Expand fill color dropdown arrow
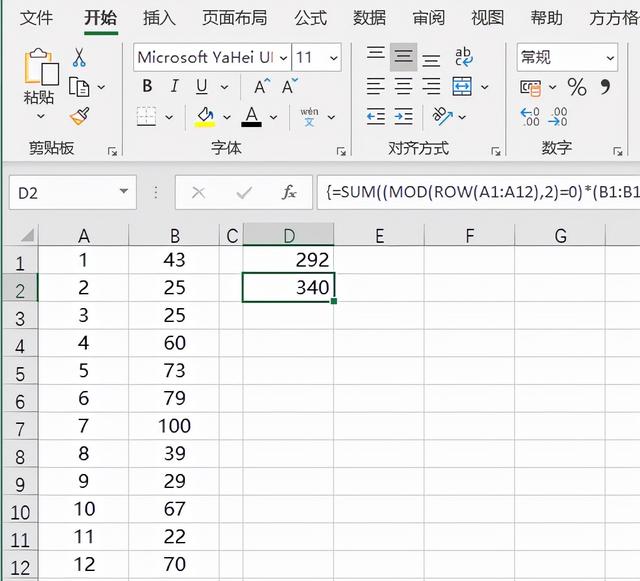Viewport: 640px width, 581px height. click(227, 118)
